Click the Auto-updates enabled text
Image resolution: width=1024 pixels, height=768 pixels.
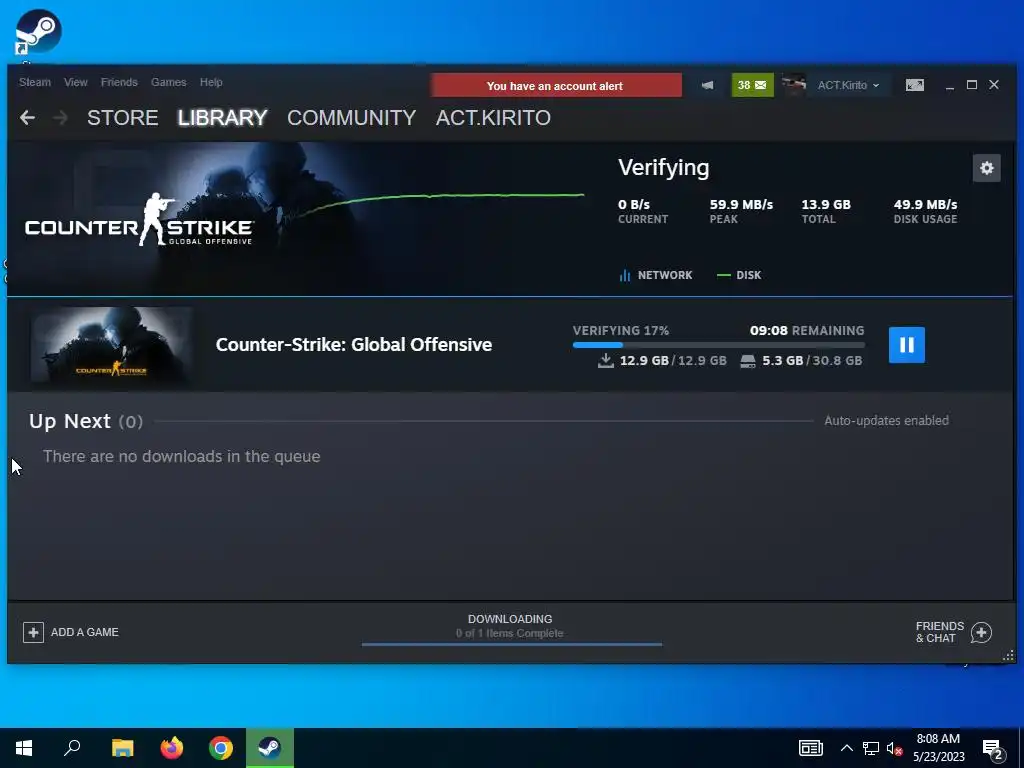pyautogui.click(x=886, y=421)
